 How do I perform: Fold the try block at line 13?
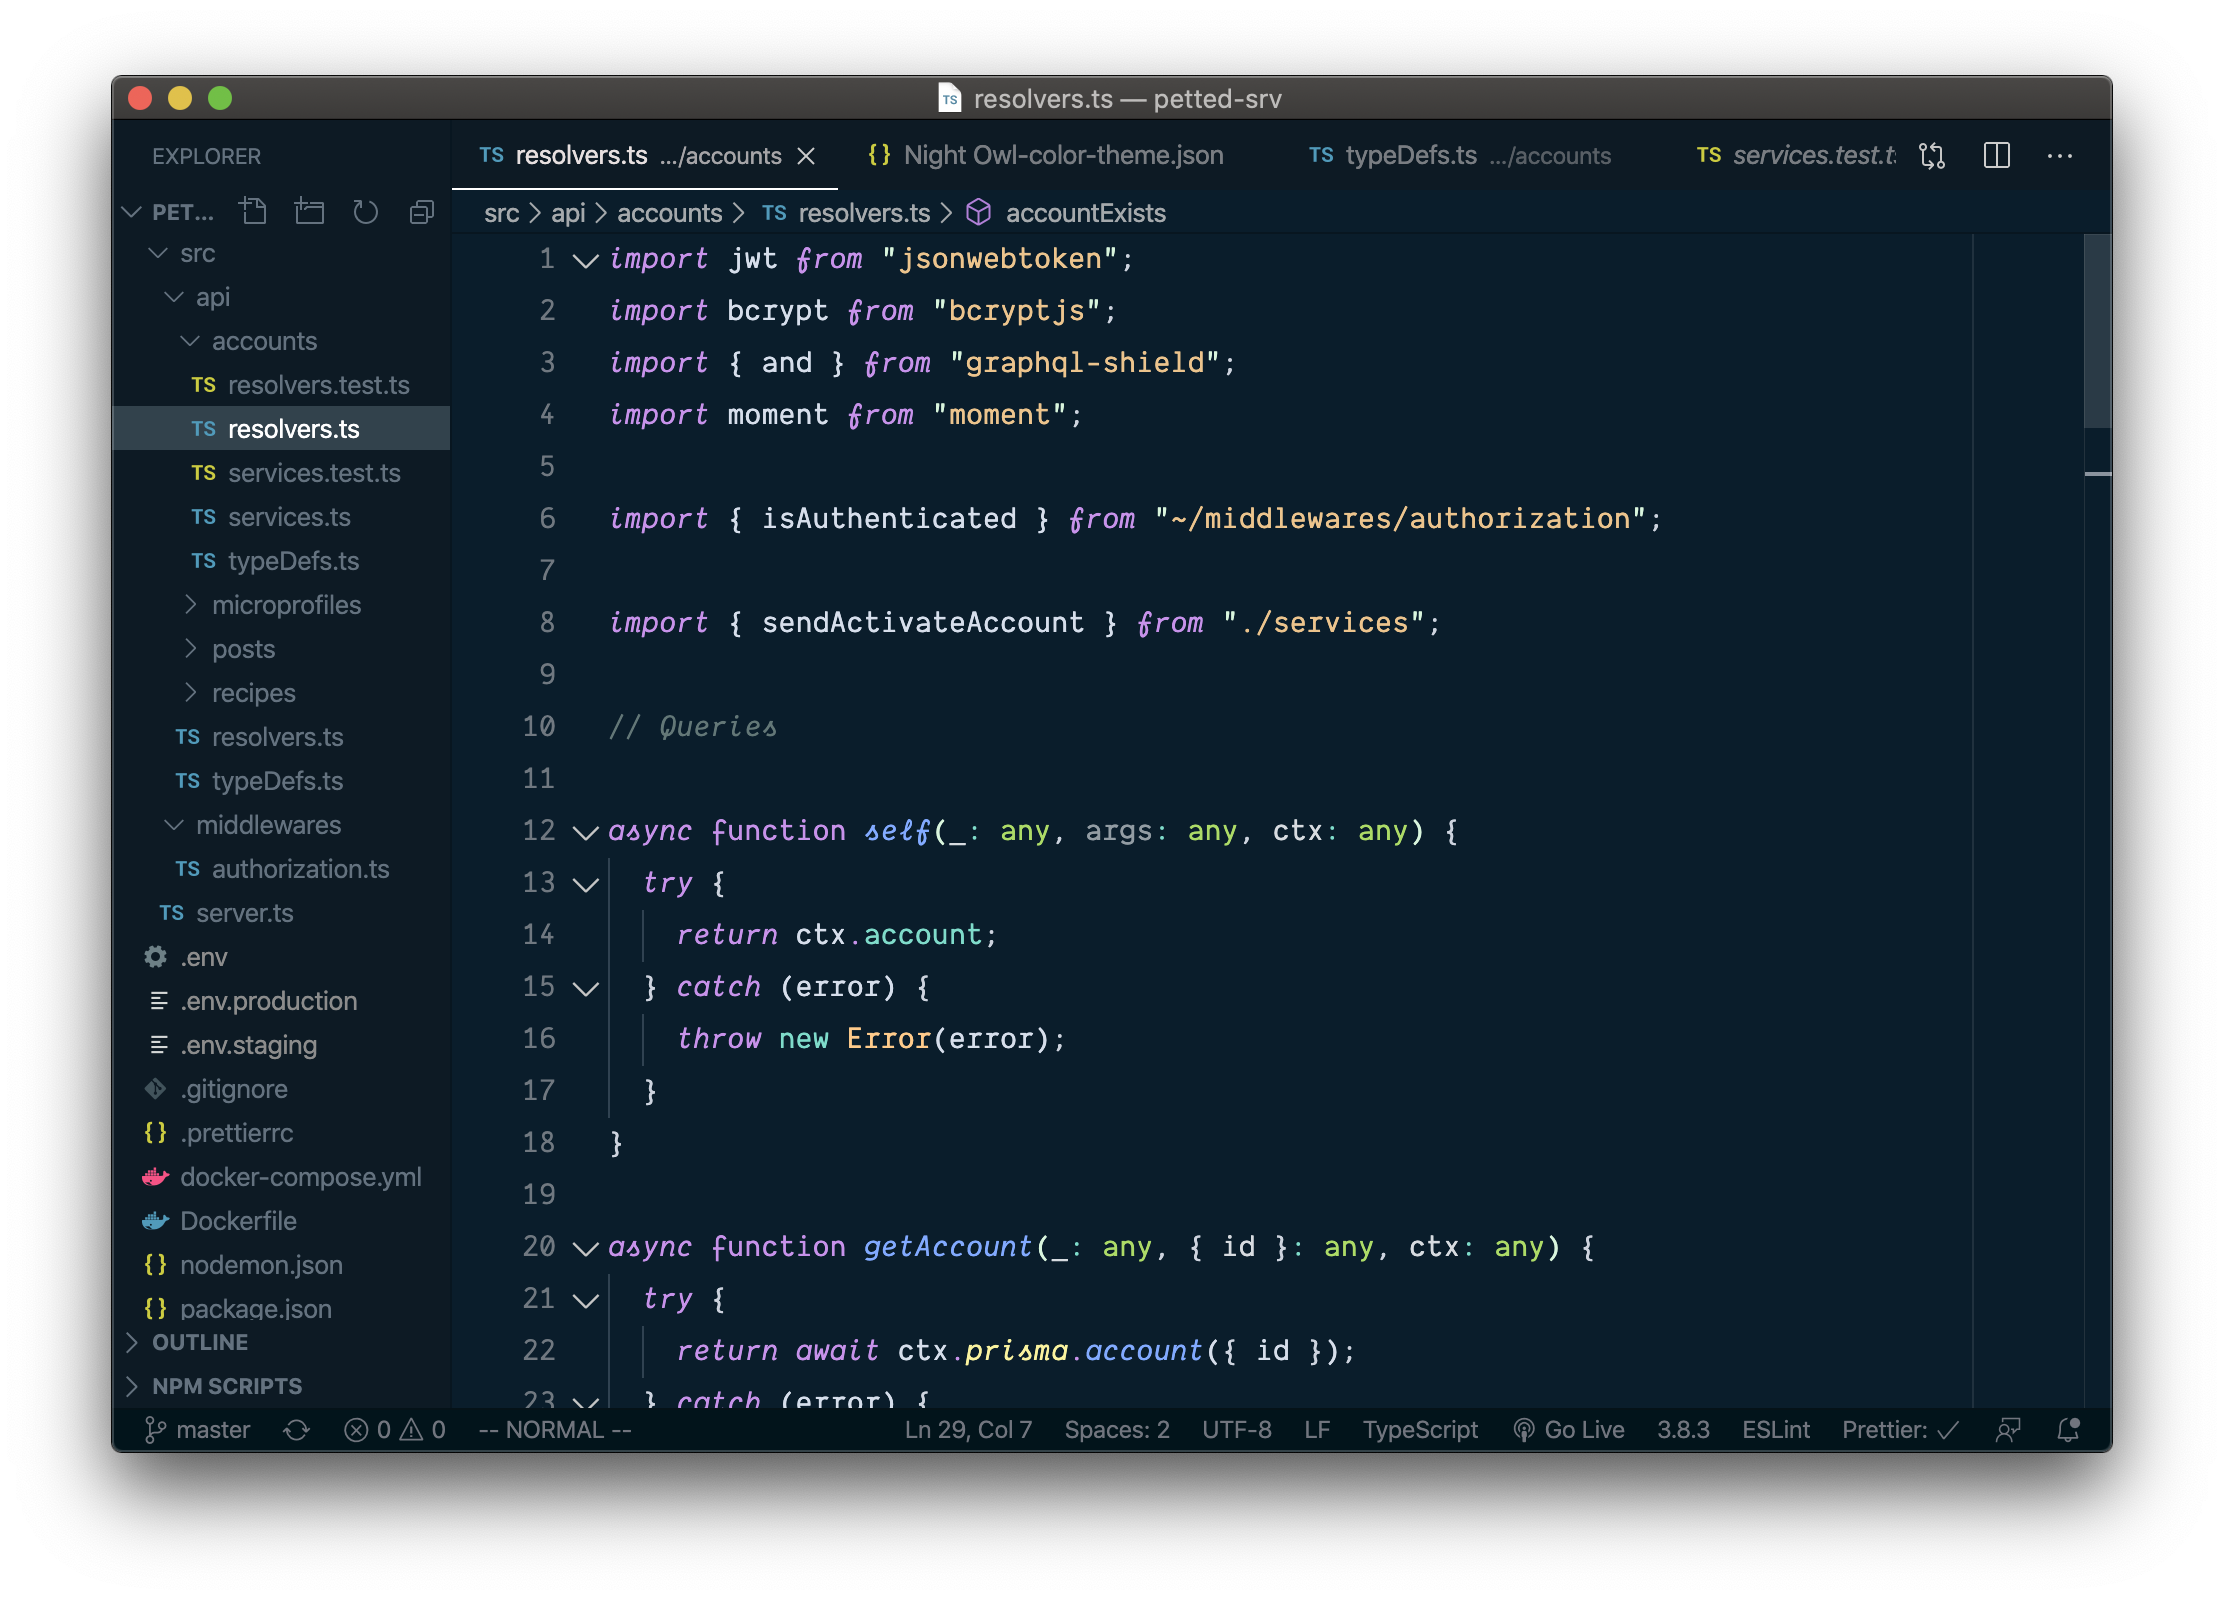(x=585, y=884)
